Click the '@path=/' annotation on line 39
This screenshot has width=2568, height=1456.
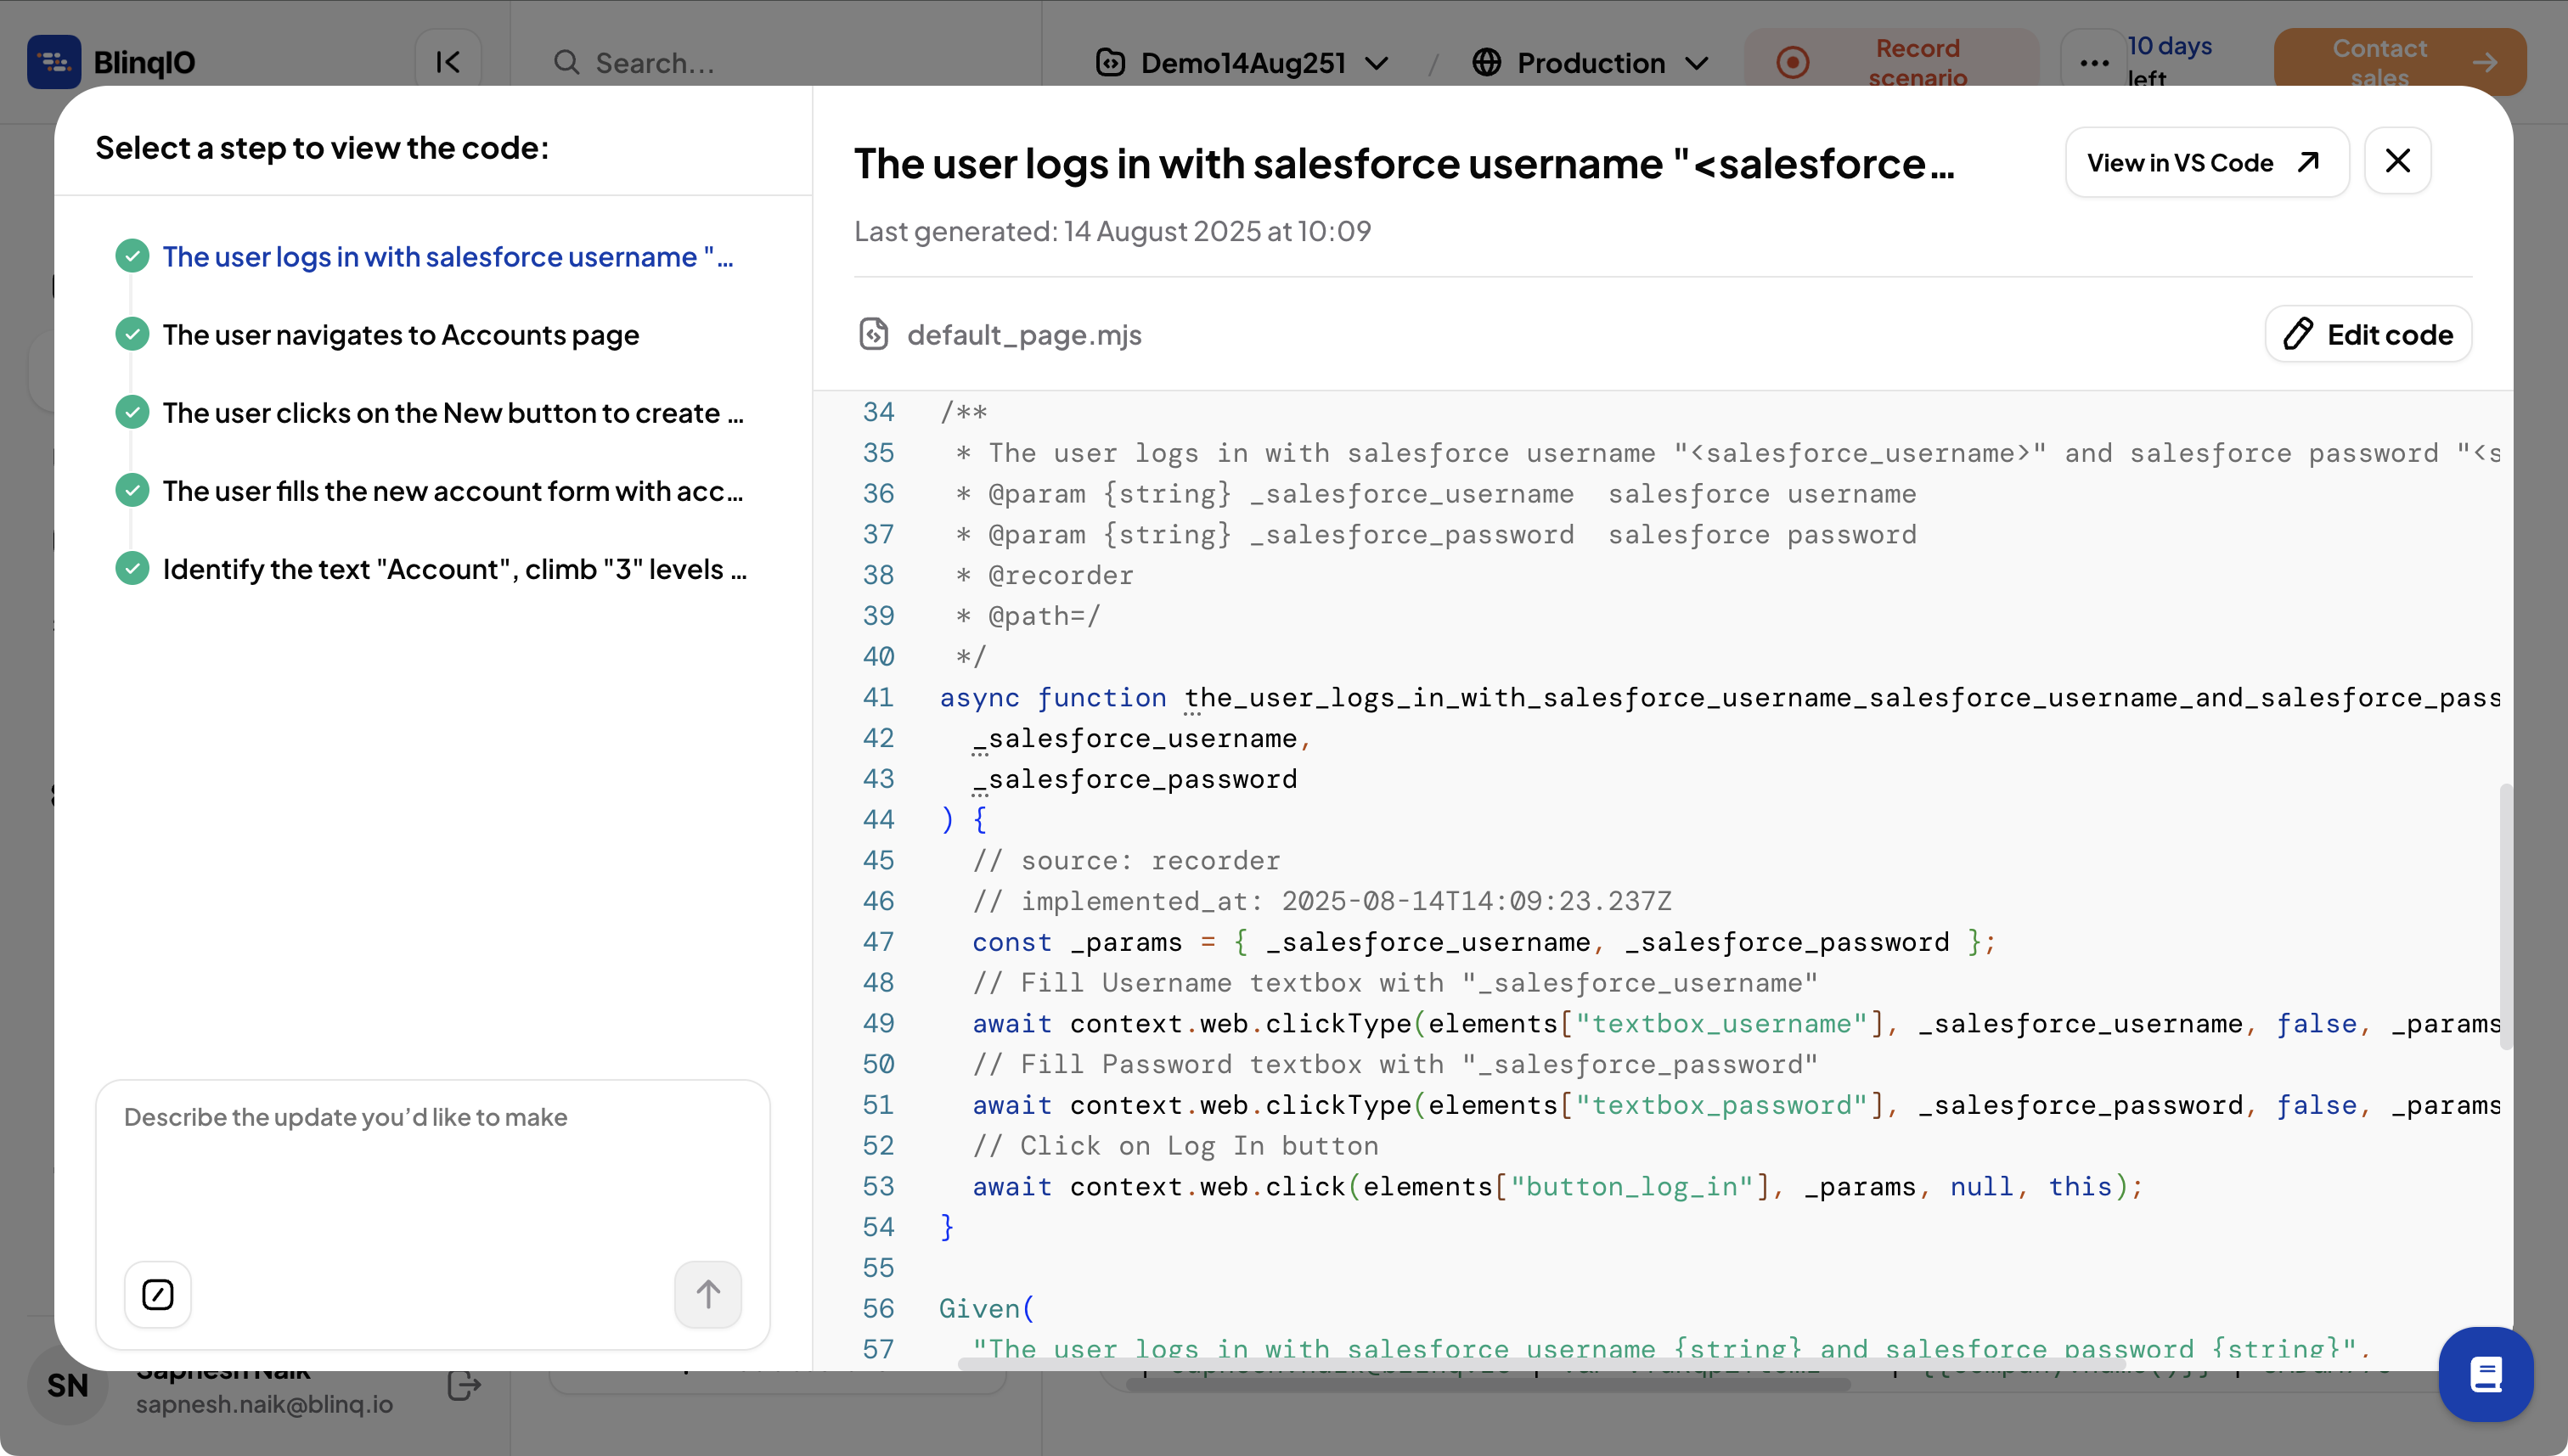(x=1045, y=617)
